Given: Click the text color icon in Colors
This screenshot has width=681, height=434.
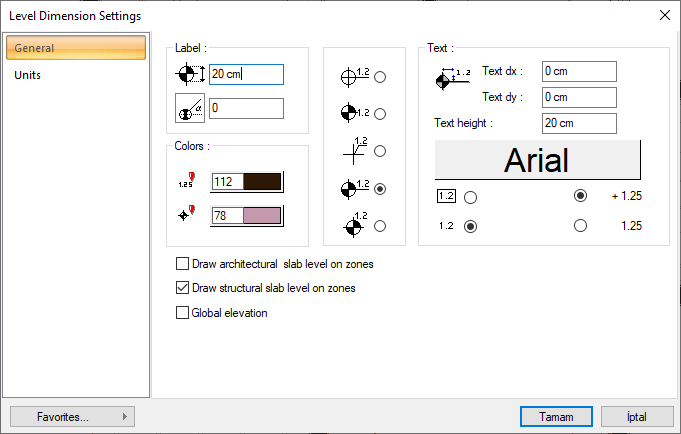Looking at the screenshot, I should (185, 181).
